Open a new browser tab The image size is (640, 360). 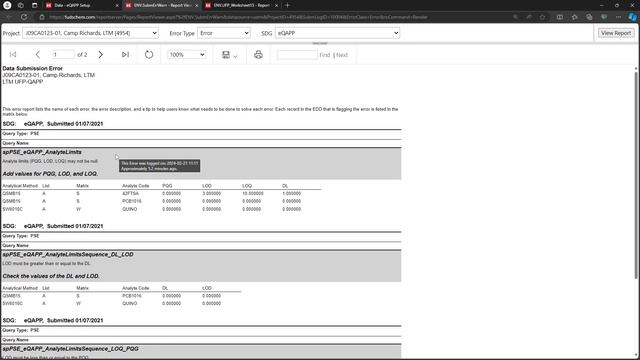(x=287, y=5)
